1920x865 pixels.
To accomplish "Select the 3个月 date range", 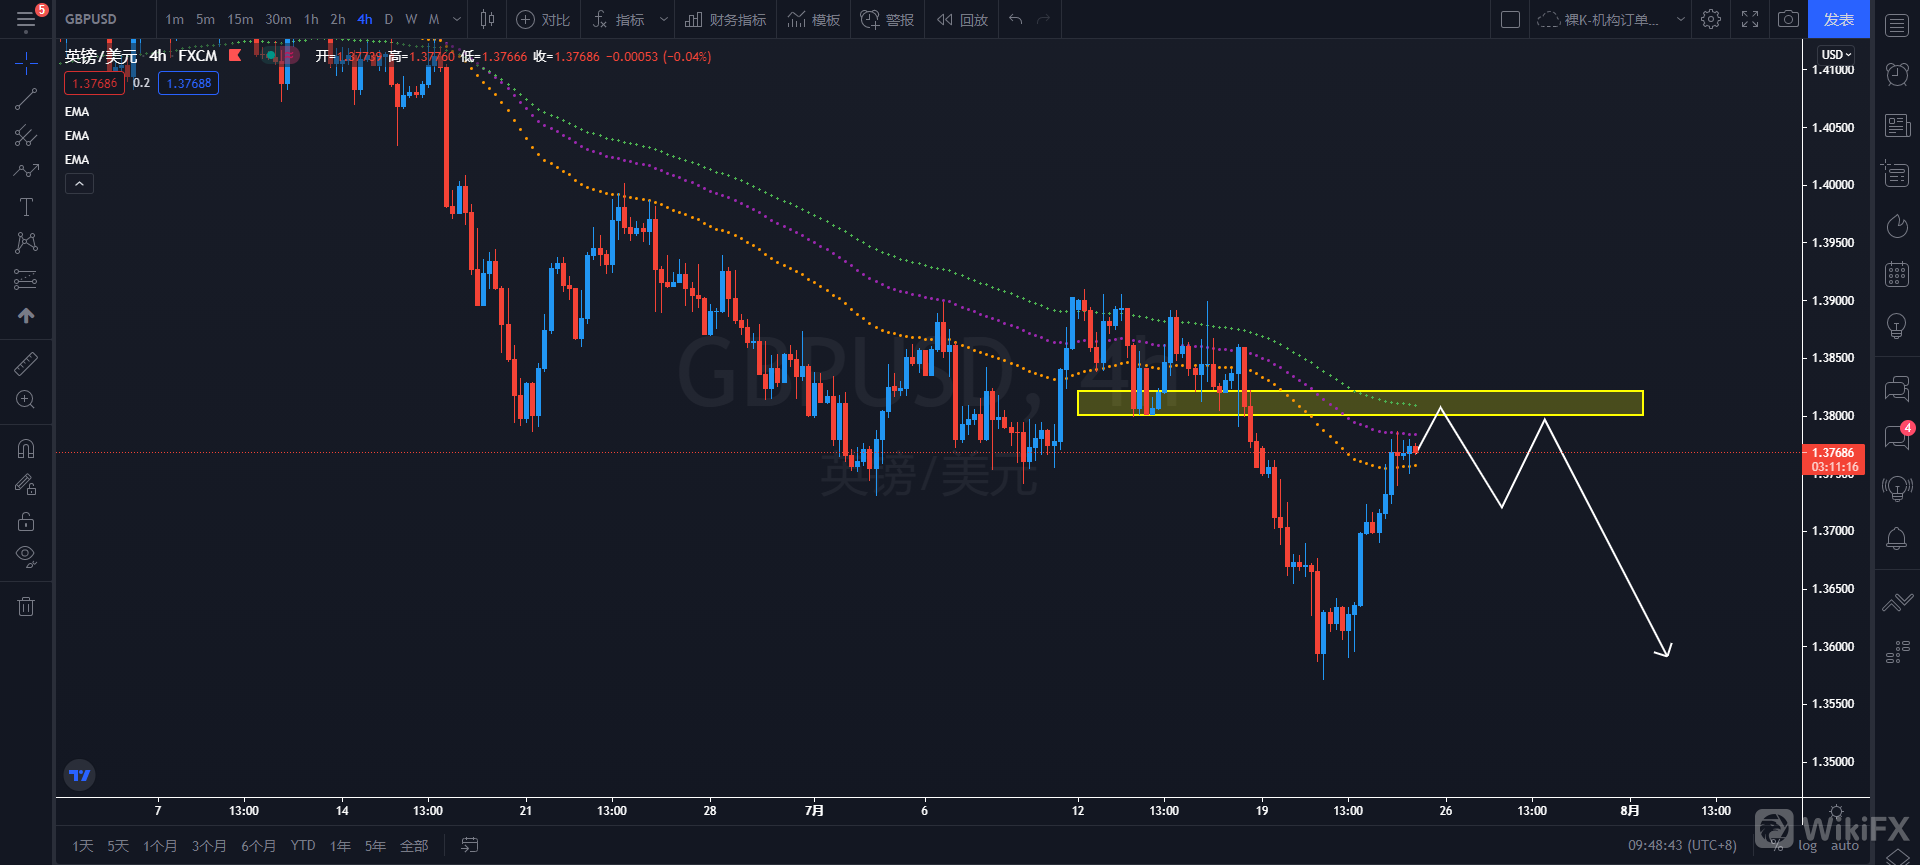I will (208, 846).
